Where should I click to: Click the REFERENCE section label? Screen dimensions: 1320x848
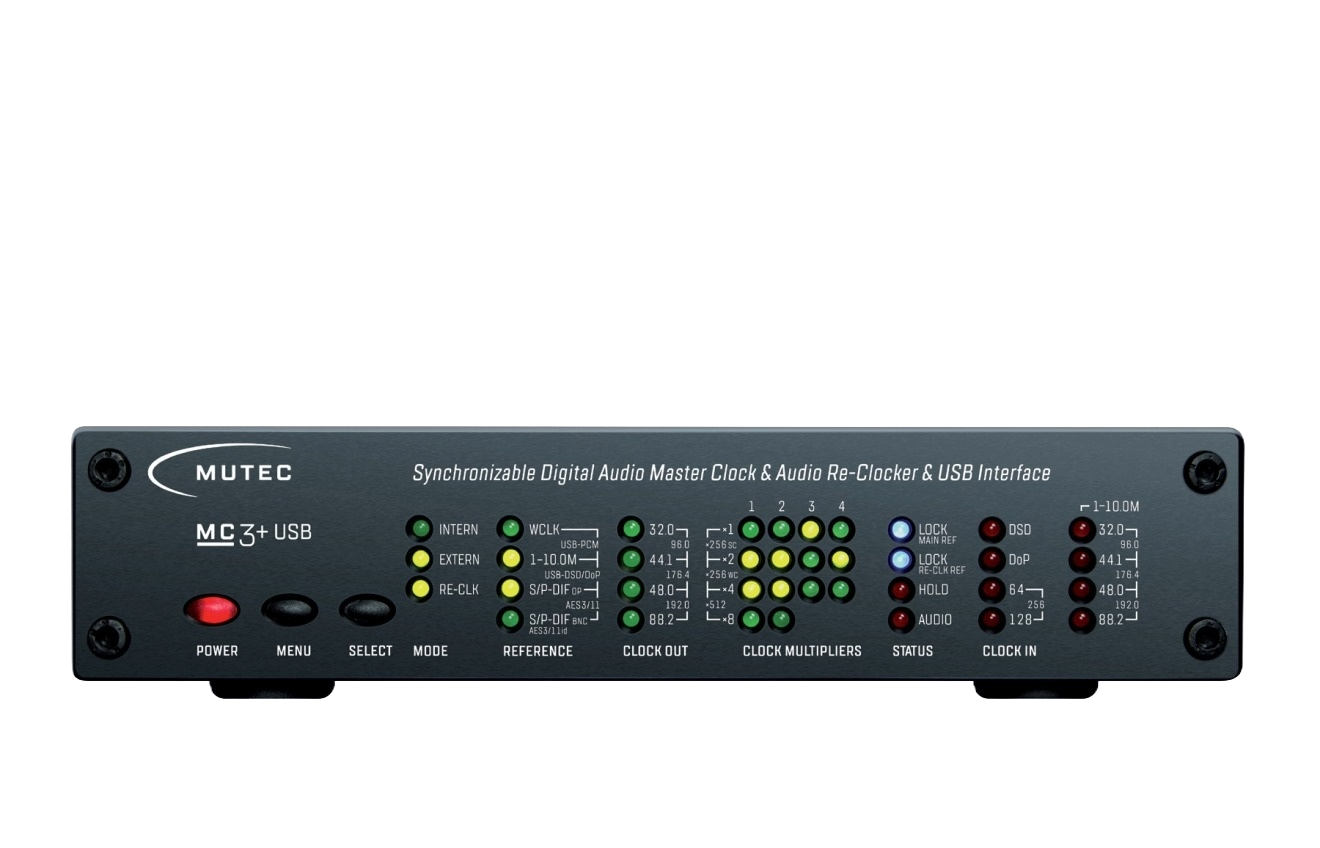coord(538,651)
